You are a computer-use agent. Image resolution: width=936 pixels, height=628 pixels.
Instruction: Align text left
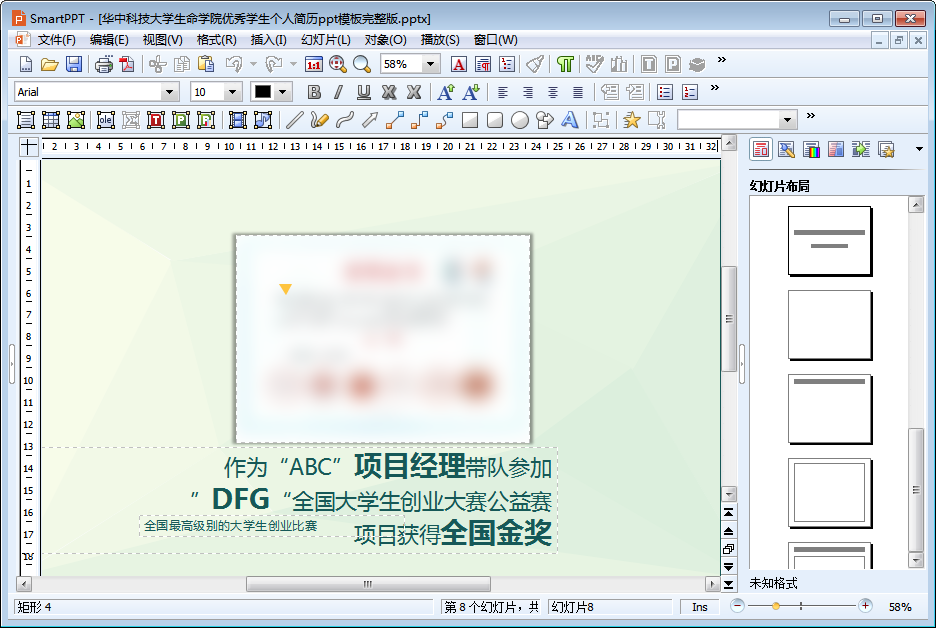(x=503, y=92)
